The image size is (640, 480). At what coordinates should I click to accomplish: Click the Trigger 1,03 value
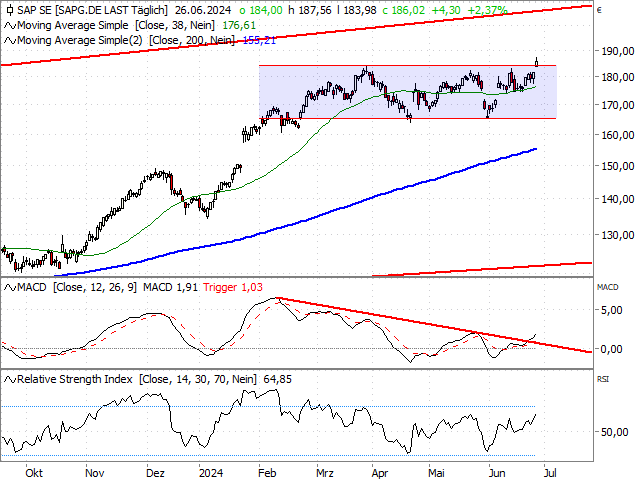point(233,288)
